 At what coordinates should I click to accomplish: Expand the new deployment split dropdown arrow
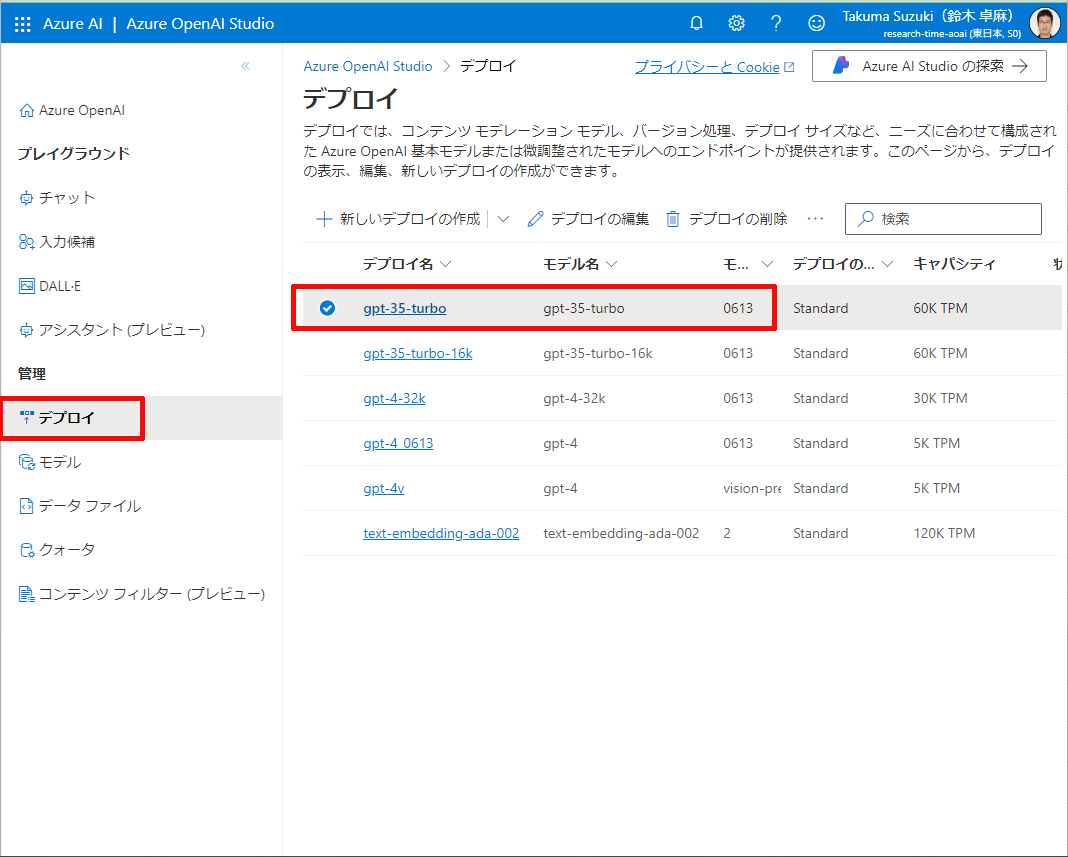click(503, 219)
